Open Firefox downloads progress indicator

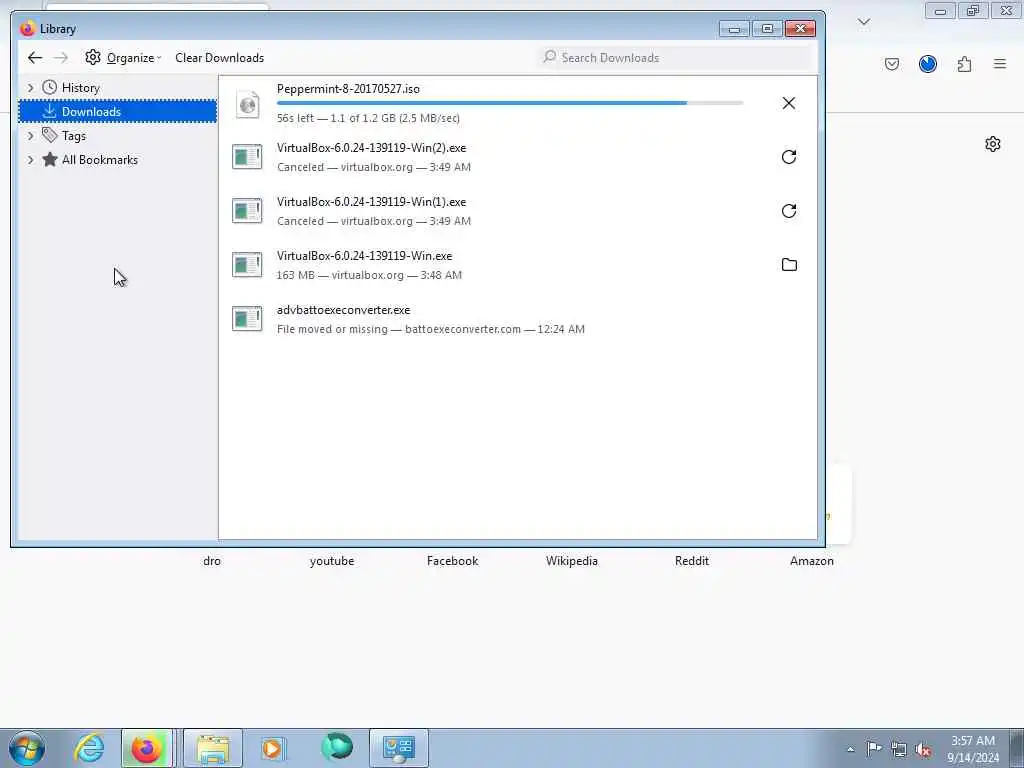[x=928, y=64]
